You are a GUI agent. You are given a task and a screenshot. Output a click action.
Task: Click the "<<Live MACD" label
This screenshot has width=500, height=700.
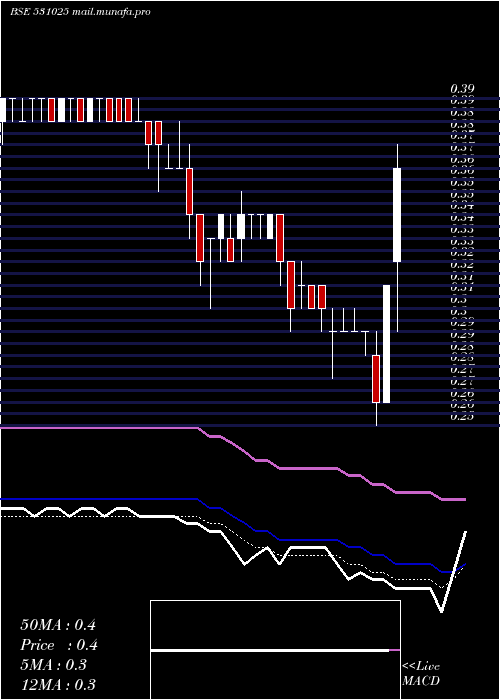421,674
